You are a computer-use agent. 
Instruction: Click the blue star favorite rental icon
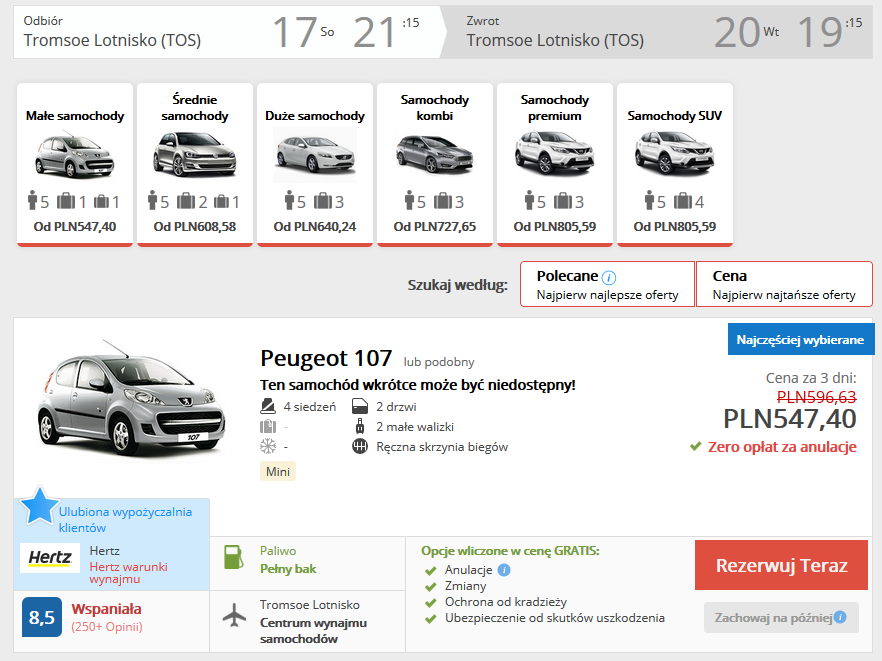[39, 506]
